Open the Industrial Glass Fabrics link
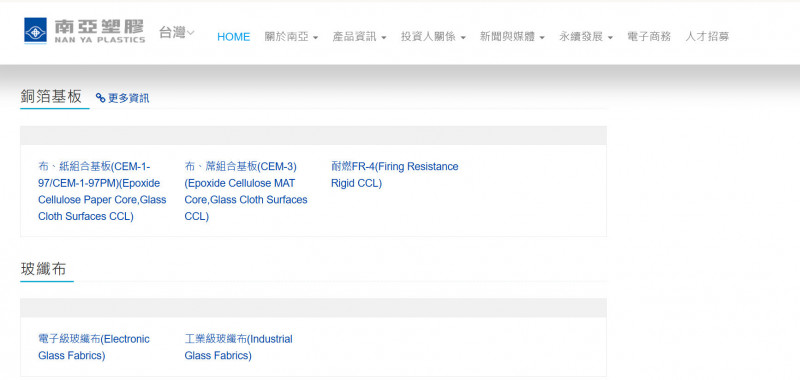 (x=238, y=347)
